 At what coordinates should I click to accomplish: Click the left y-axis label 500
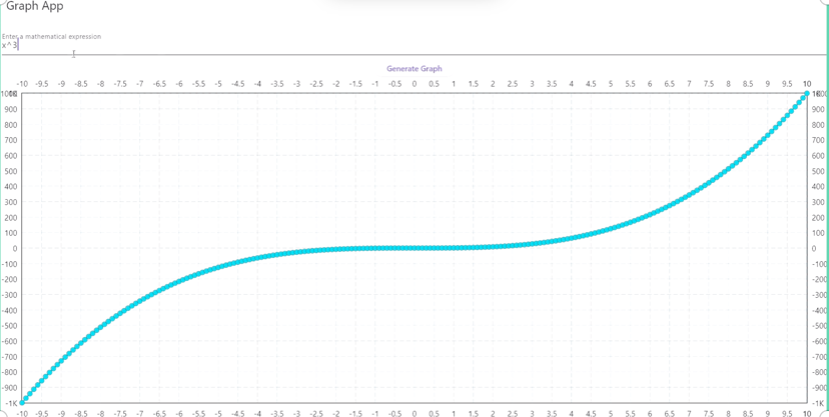coord(11,171)
